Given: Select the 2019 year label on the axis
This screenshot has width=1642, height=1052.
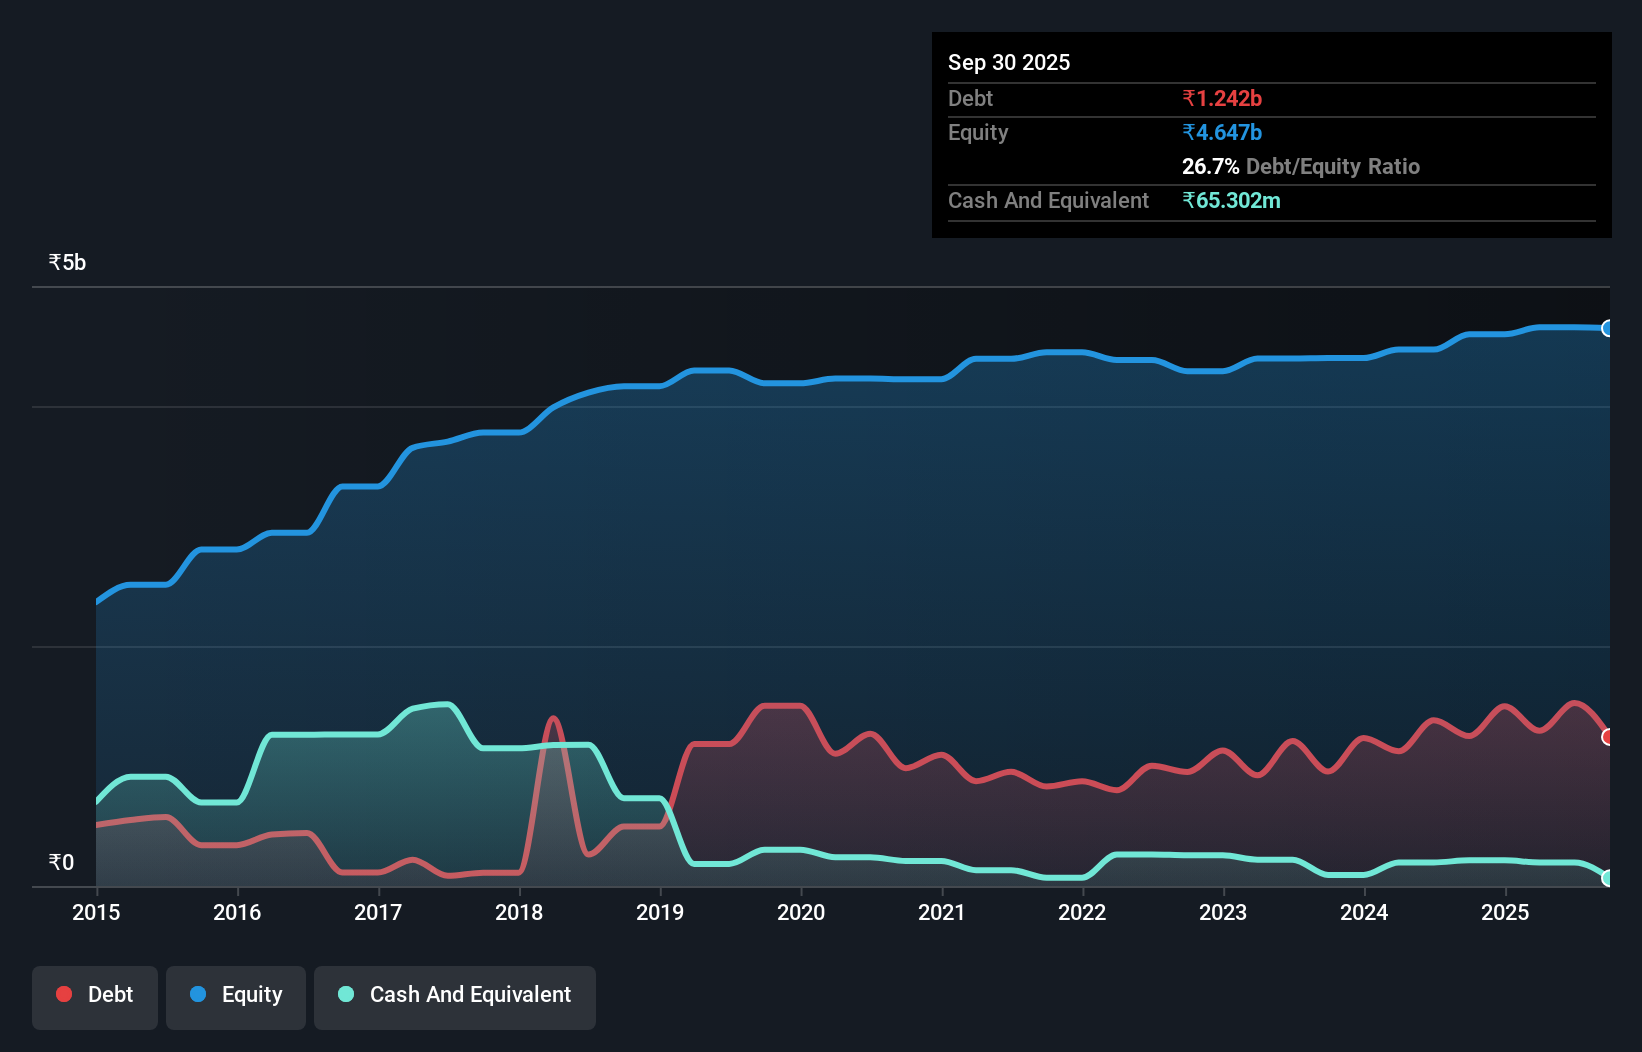Looking at the screenshot, I should tap(659, 913).
